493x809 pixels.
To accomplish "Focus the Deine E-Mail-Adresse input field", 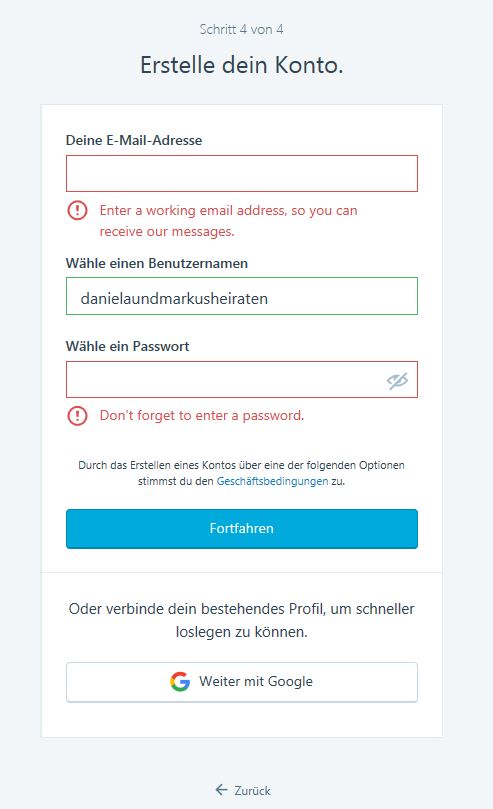I will [x=242, y=173].
